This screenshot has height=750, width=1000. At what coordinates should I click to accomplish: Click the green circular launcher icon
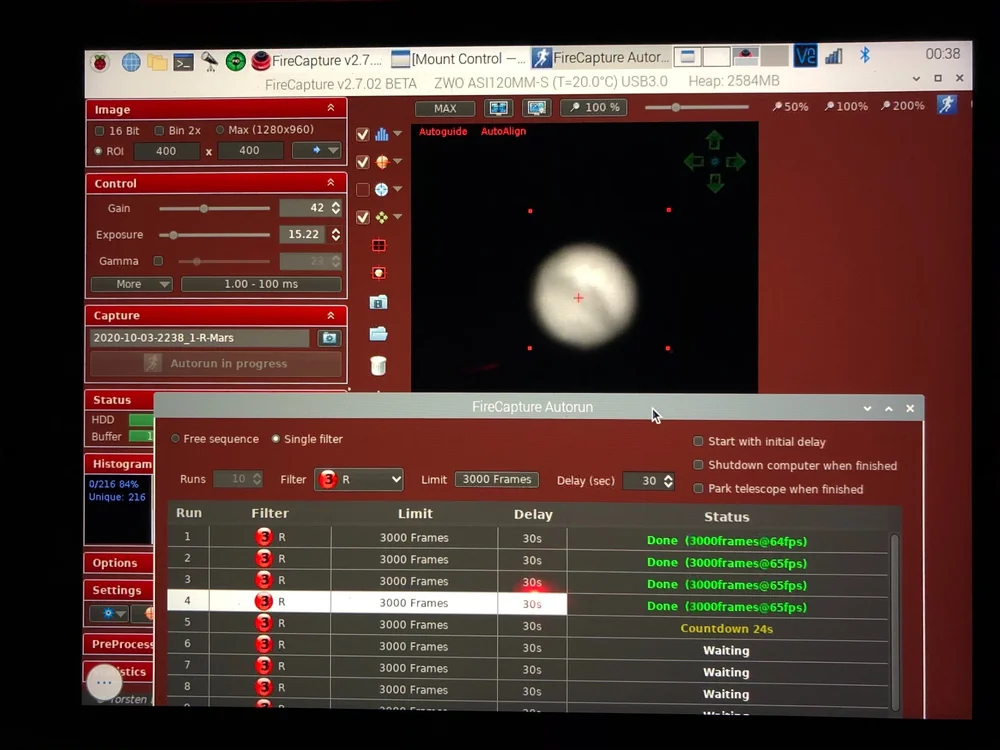coord(235,61)
